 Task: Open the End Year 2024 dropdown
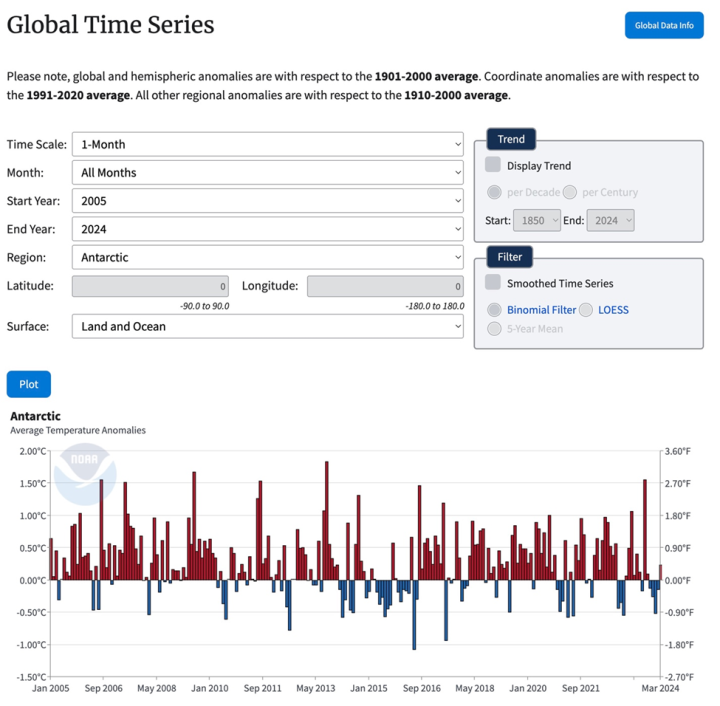pos(268,229)
